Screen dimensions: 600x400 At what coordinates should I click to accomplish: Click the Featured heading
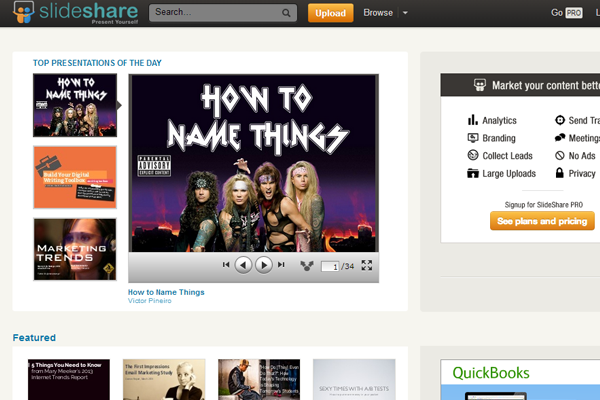click(34, 338)
